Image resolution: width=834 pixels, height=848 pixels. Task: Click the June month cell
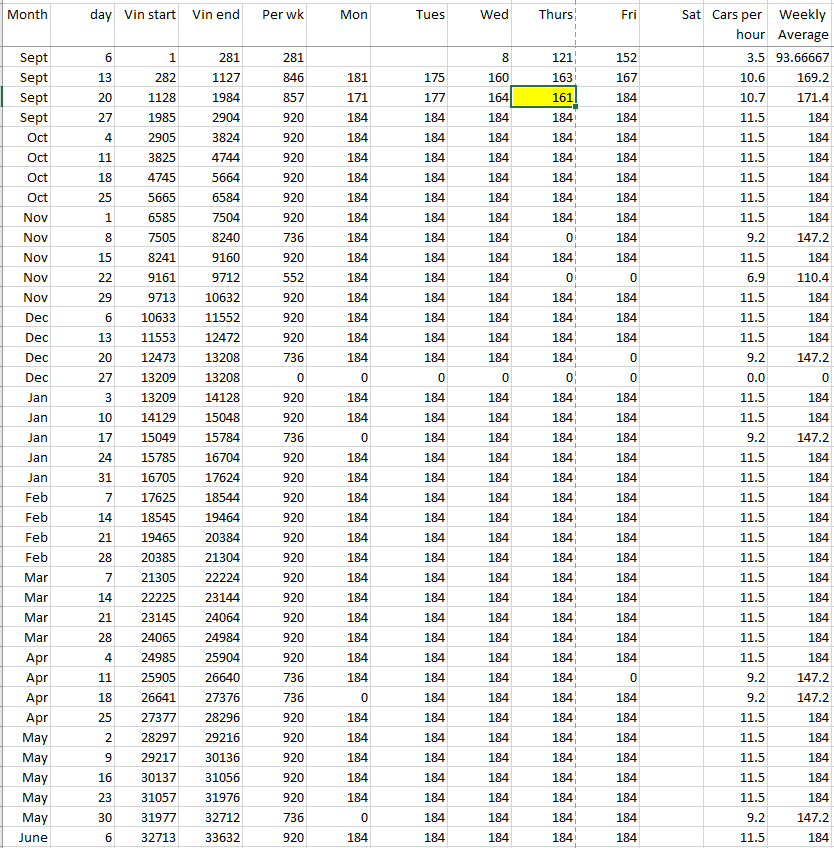click(27, 837)
